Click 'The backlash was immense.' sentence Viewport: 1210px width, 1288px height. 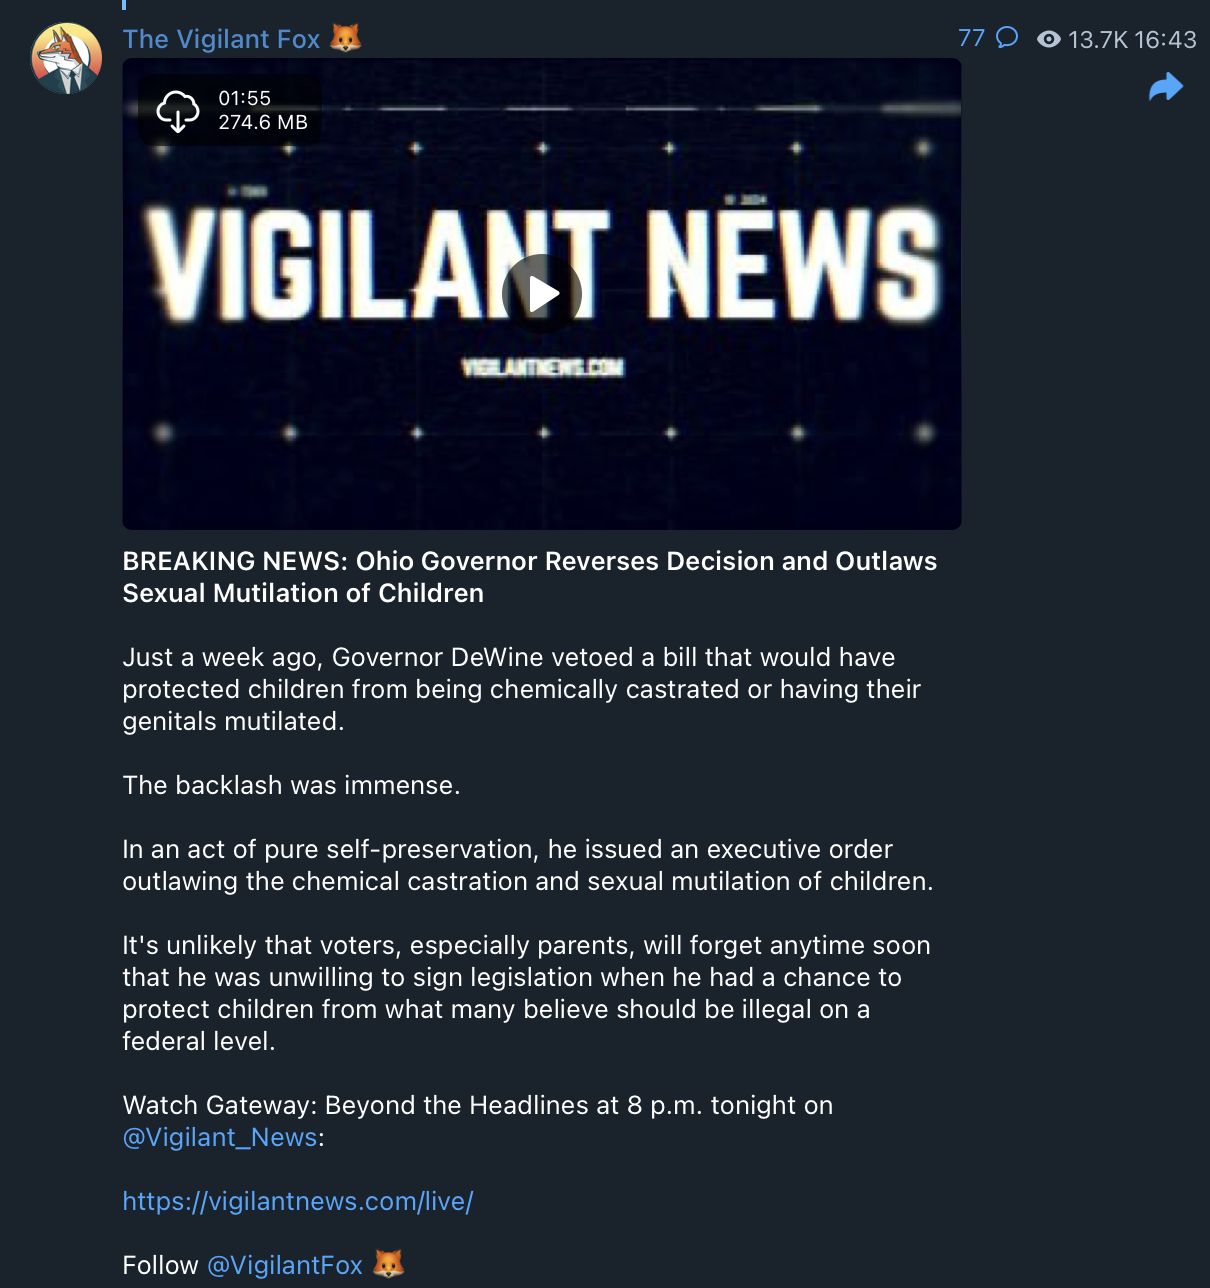click(x=292, y=785)
